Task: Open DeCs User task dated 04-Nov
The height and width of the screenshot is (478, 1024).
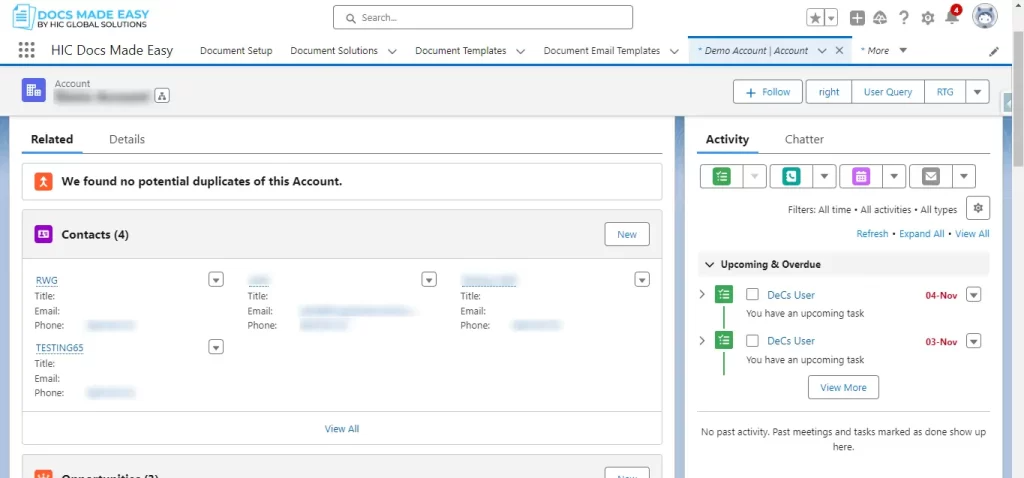Action: click(791, 295)
